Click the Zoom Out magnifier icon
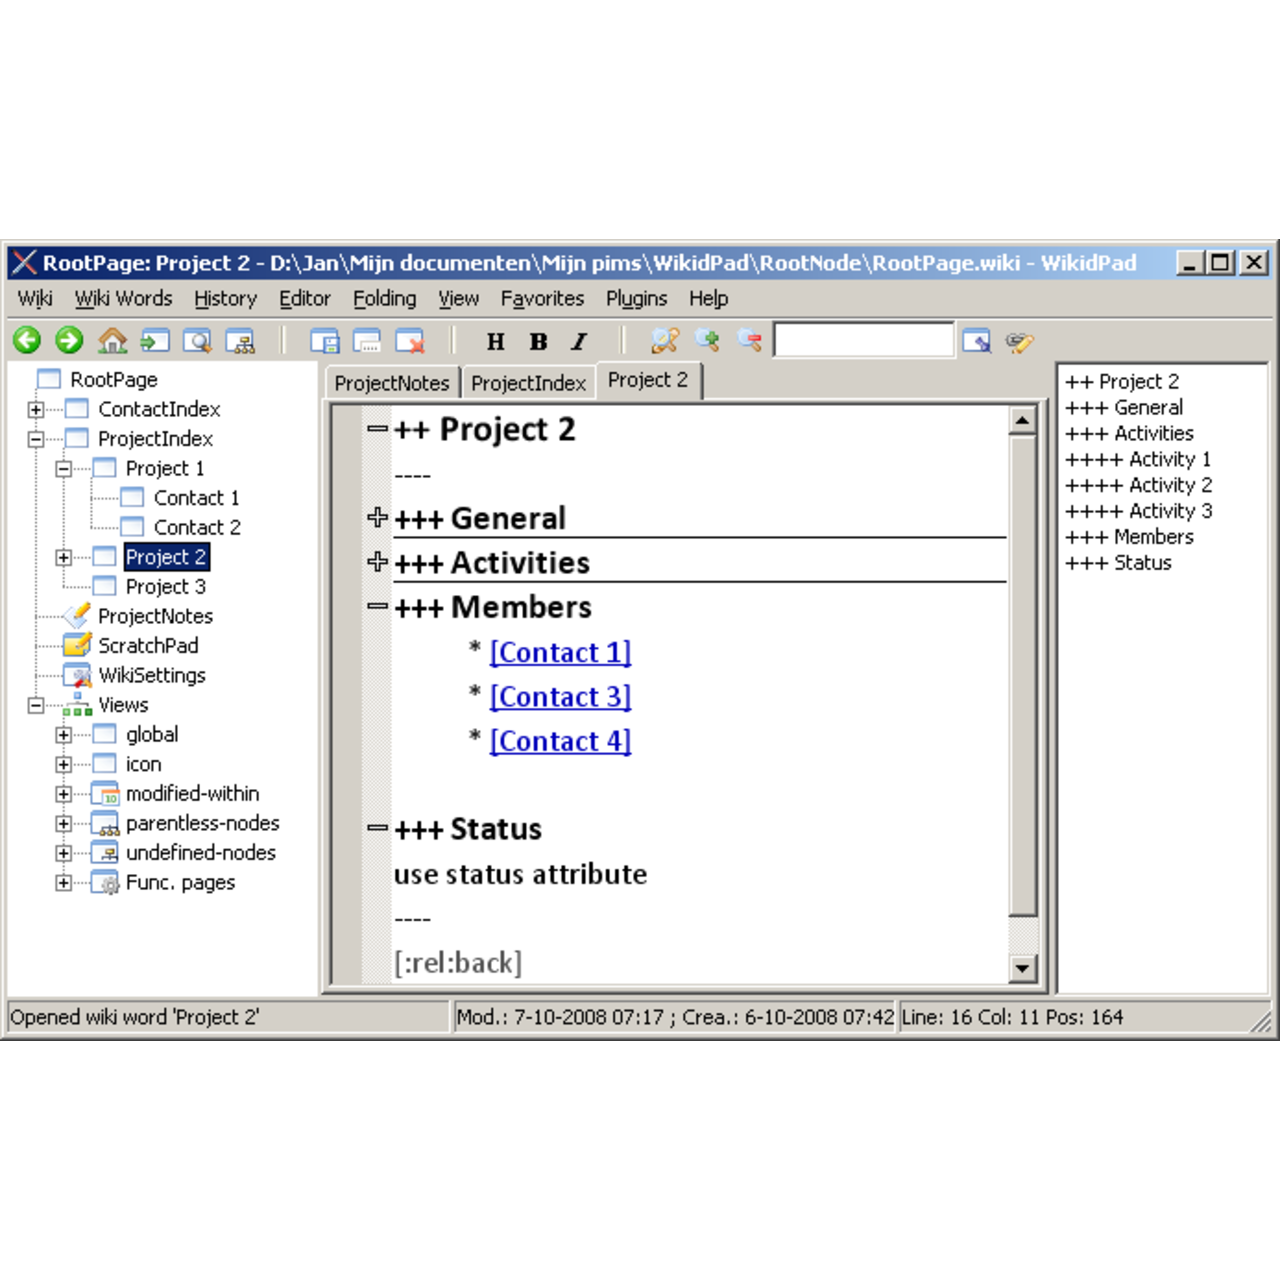The width and height of the screenshot is (1280, 1280). pyautogui.click(x=749, y=341)
